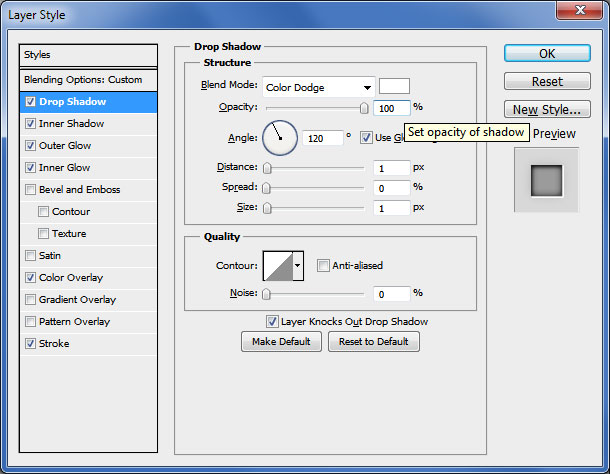Select the Outer Glow label row
Screen dimensions: 610x474
click(x=88, y=146)
